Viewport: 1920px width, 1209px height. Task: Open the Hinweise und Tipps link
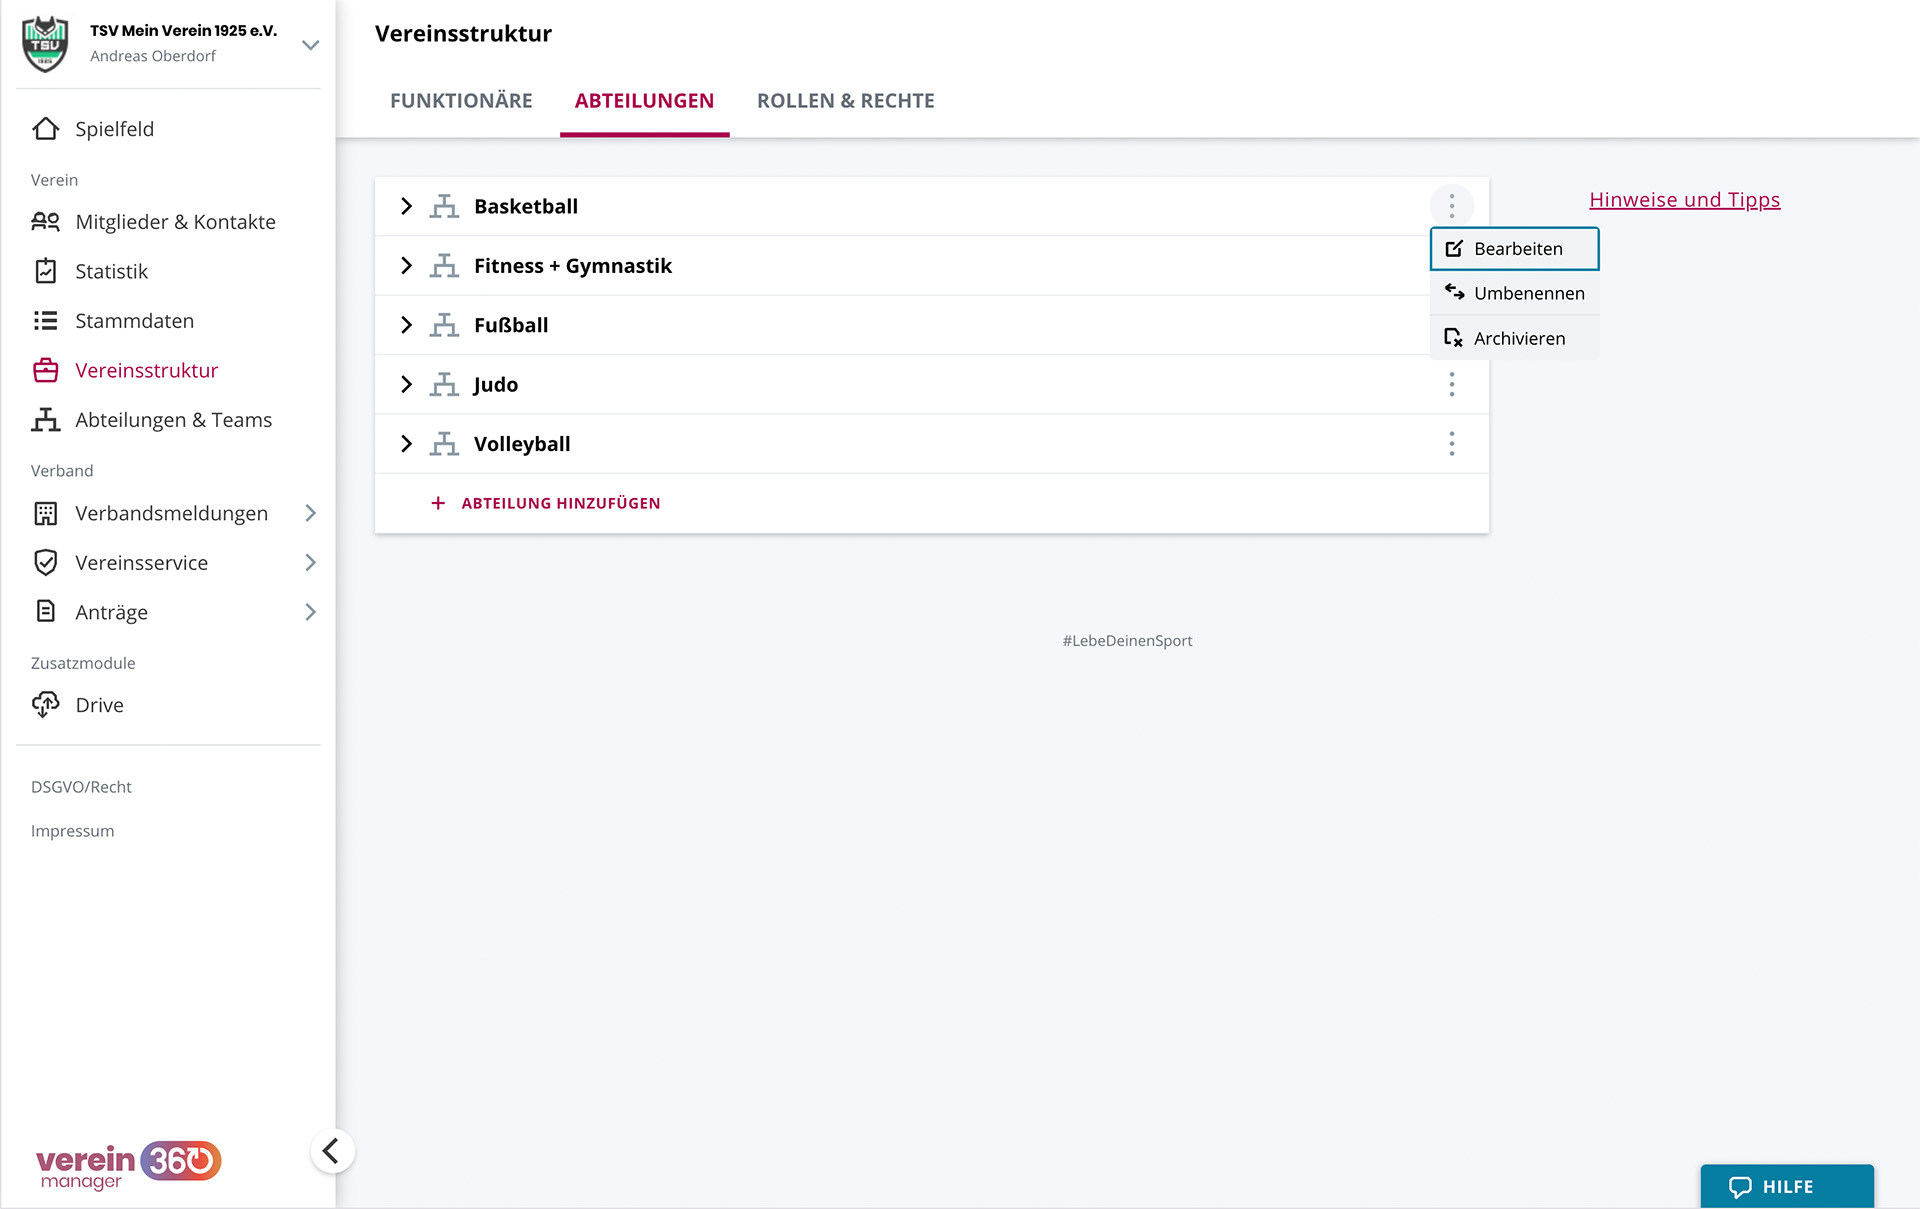(1684, 200)
